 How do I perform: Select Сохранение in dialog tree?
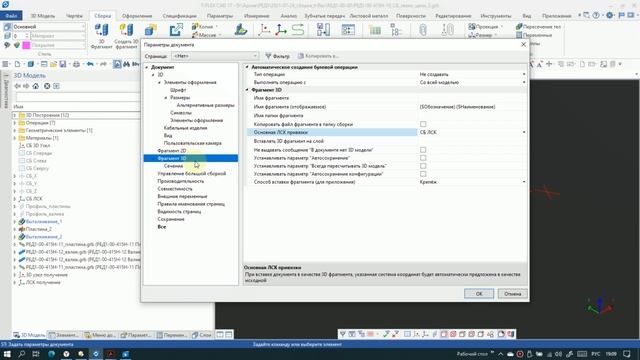[x=171, y=219]
